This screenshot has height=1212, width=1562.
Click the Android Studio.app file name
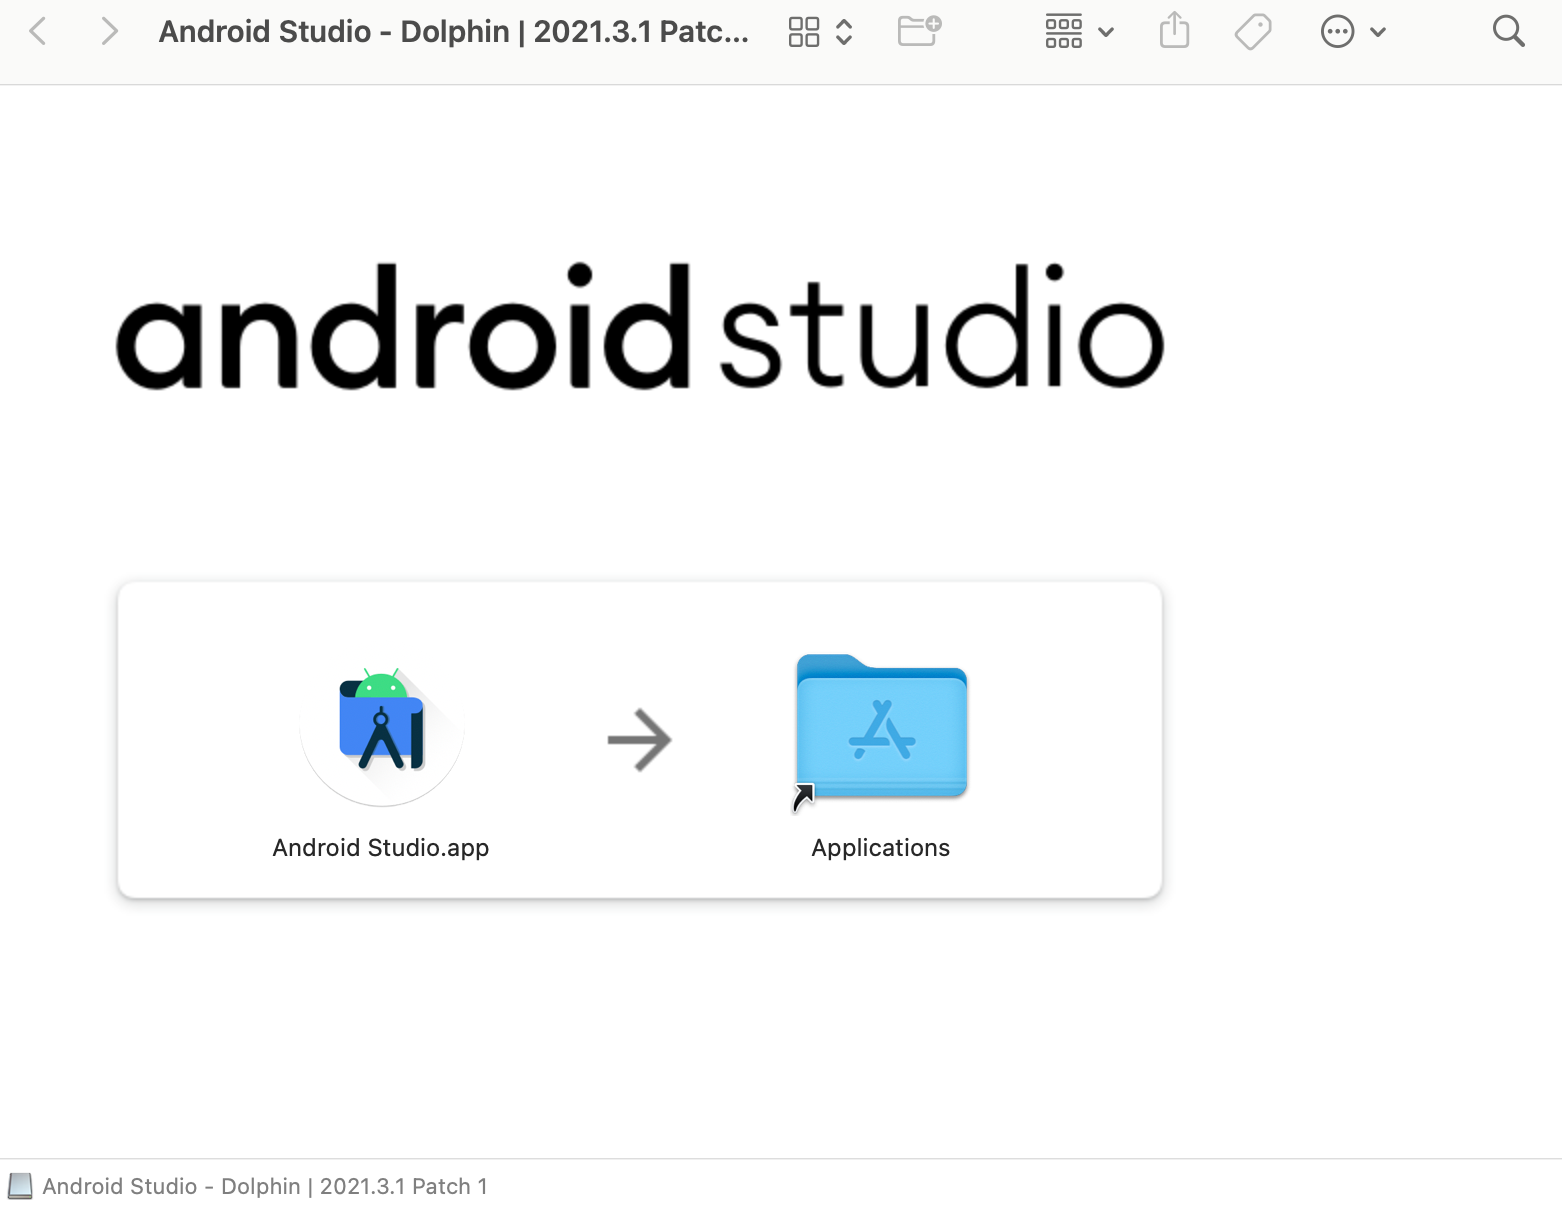coord(381,848)
